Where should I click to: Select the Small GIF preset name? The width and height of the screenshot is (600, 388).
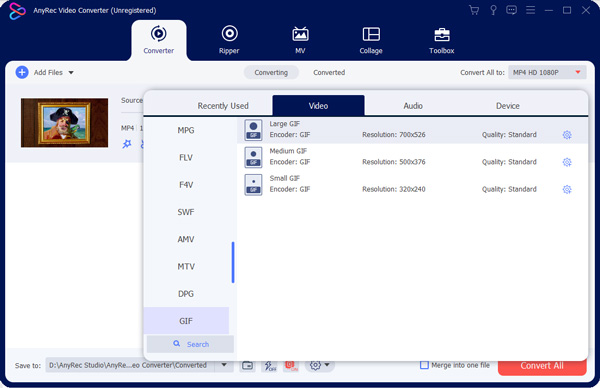click(x=285, y=178)
